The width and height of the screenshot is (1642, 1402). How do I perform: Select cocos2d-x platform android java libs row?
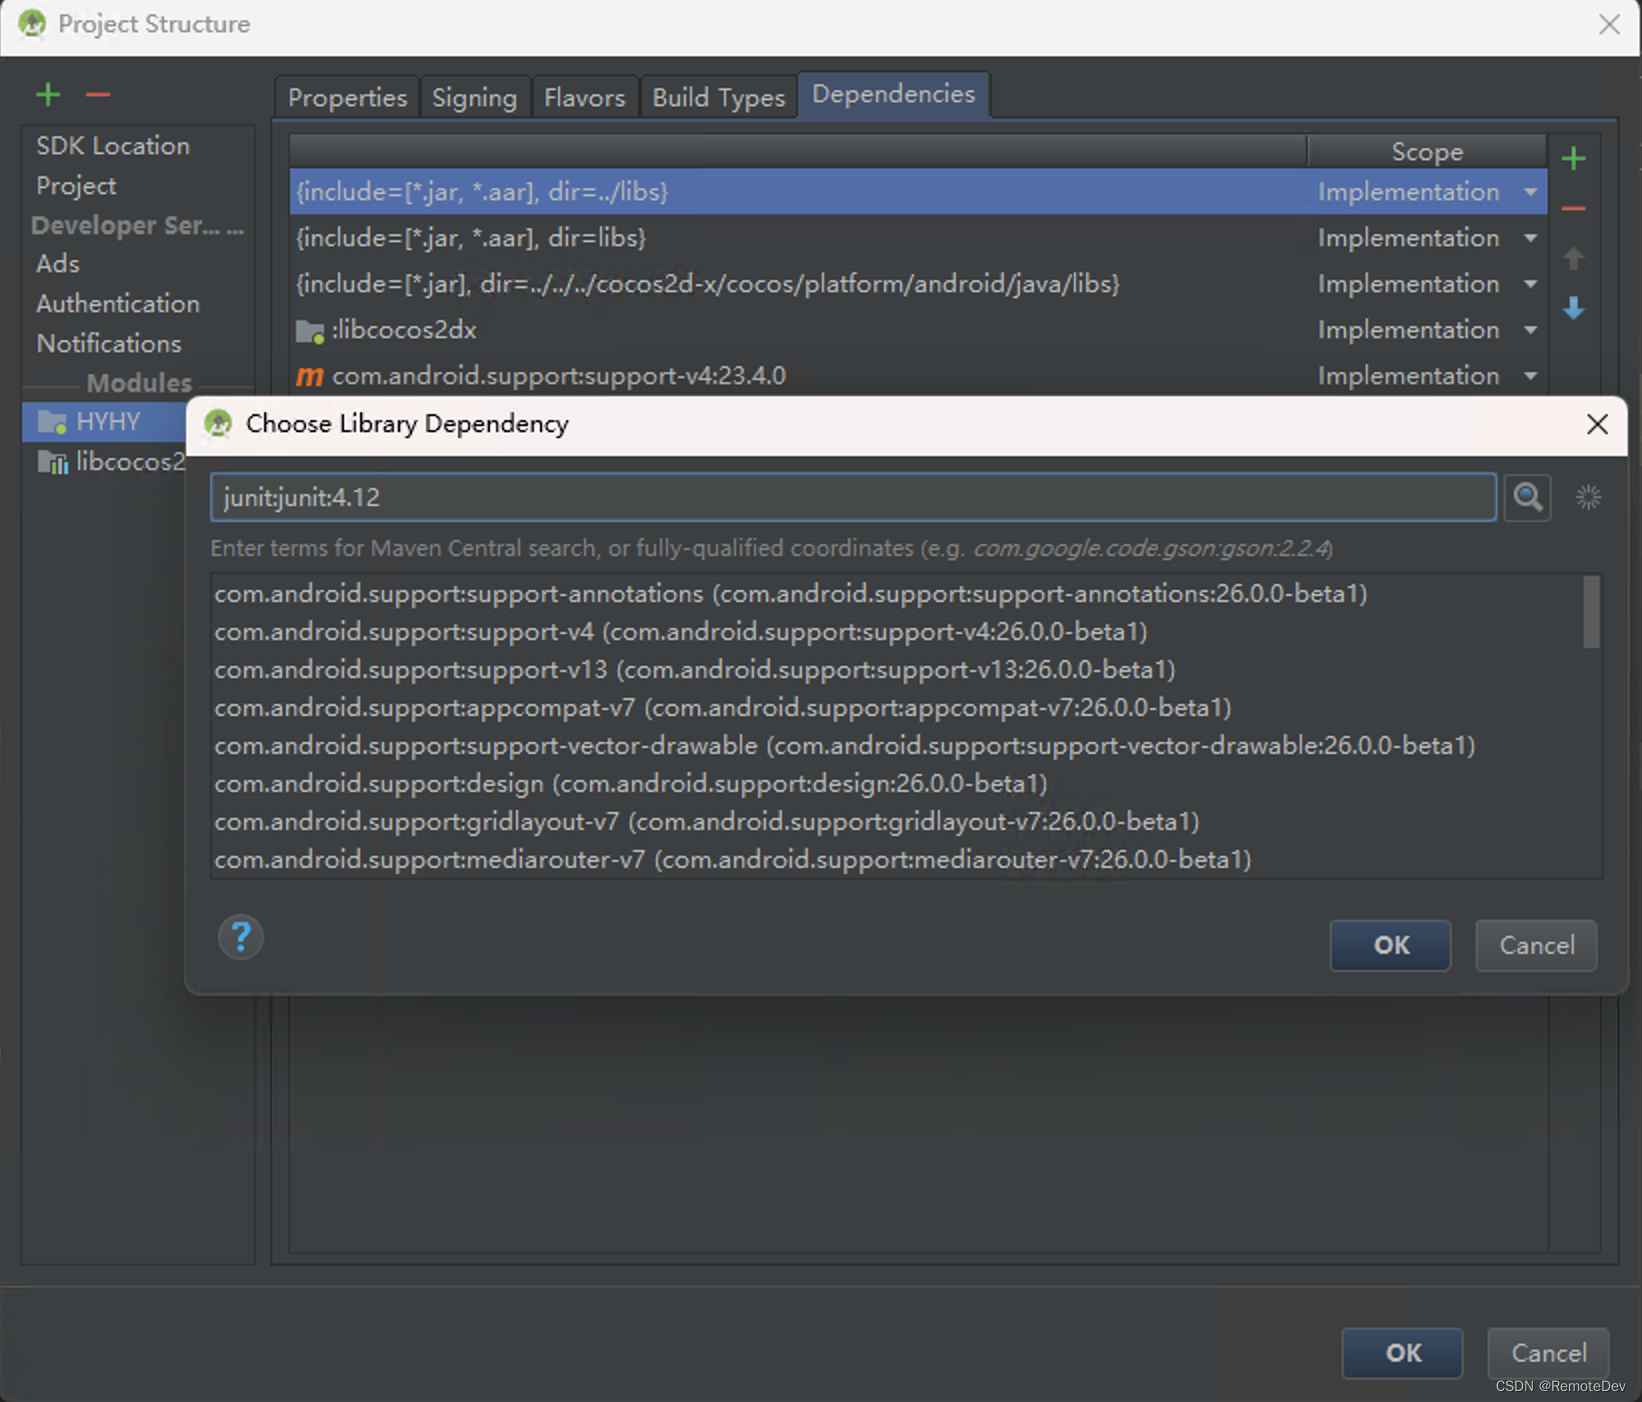pyautogui.click(x=918, y=284)
